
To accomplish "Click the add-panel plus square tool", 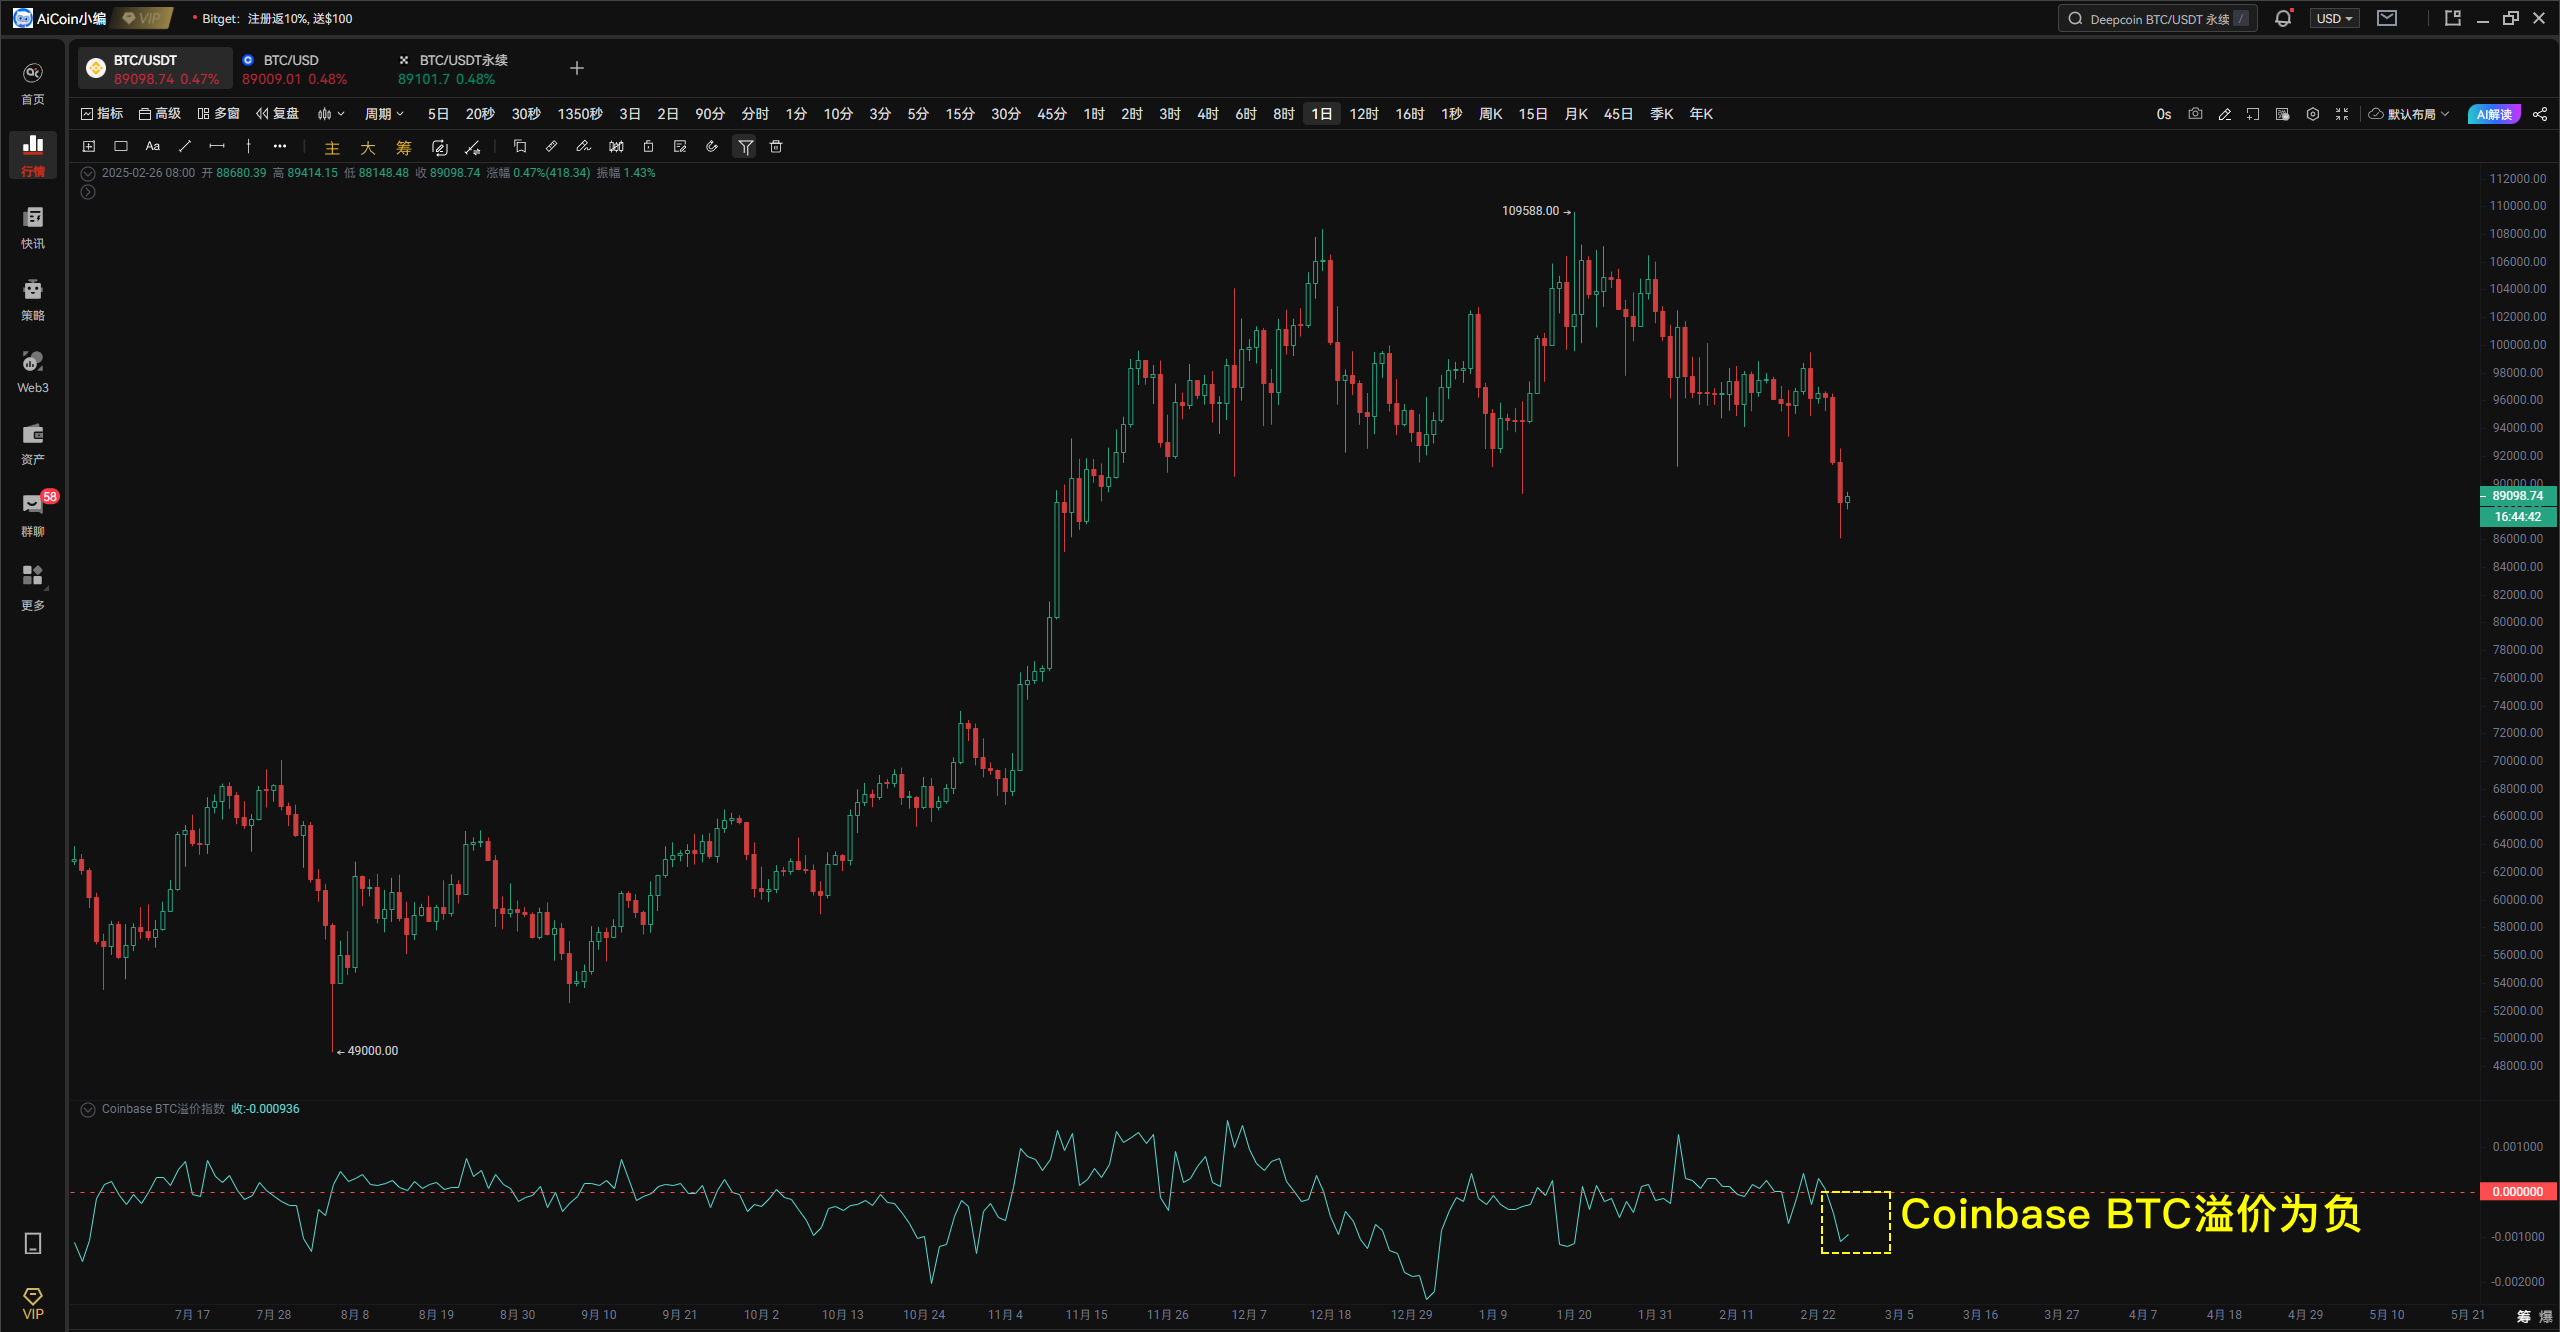I will pos(89,146).
